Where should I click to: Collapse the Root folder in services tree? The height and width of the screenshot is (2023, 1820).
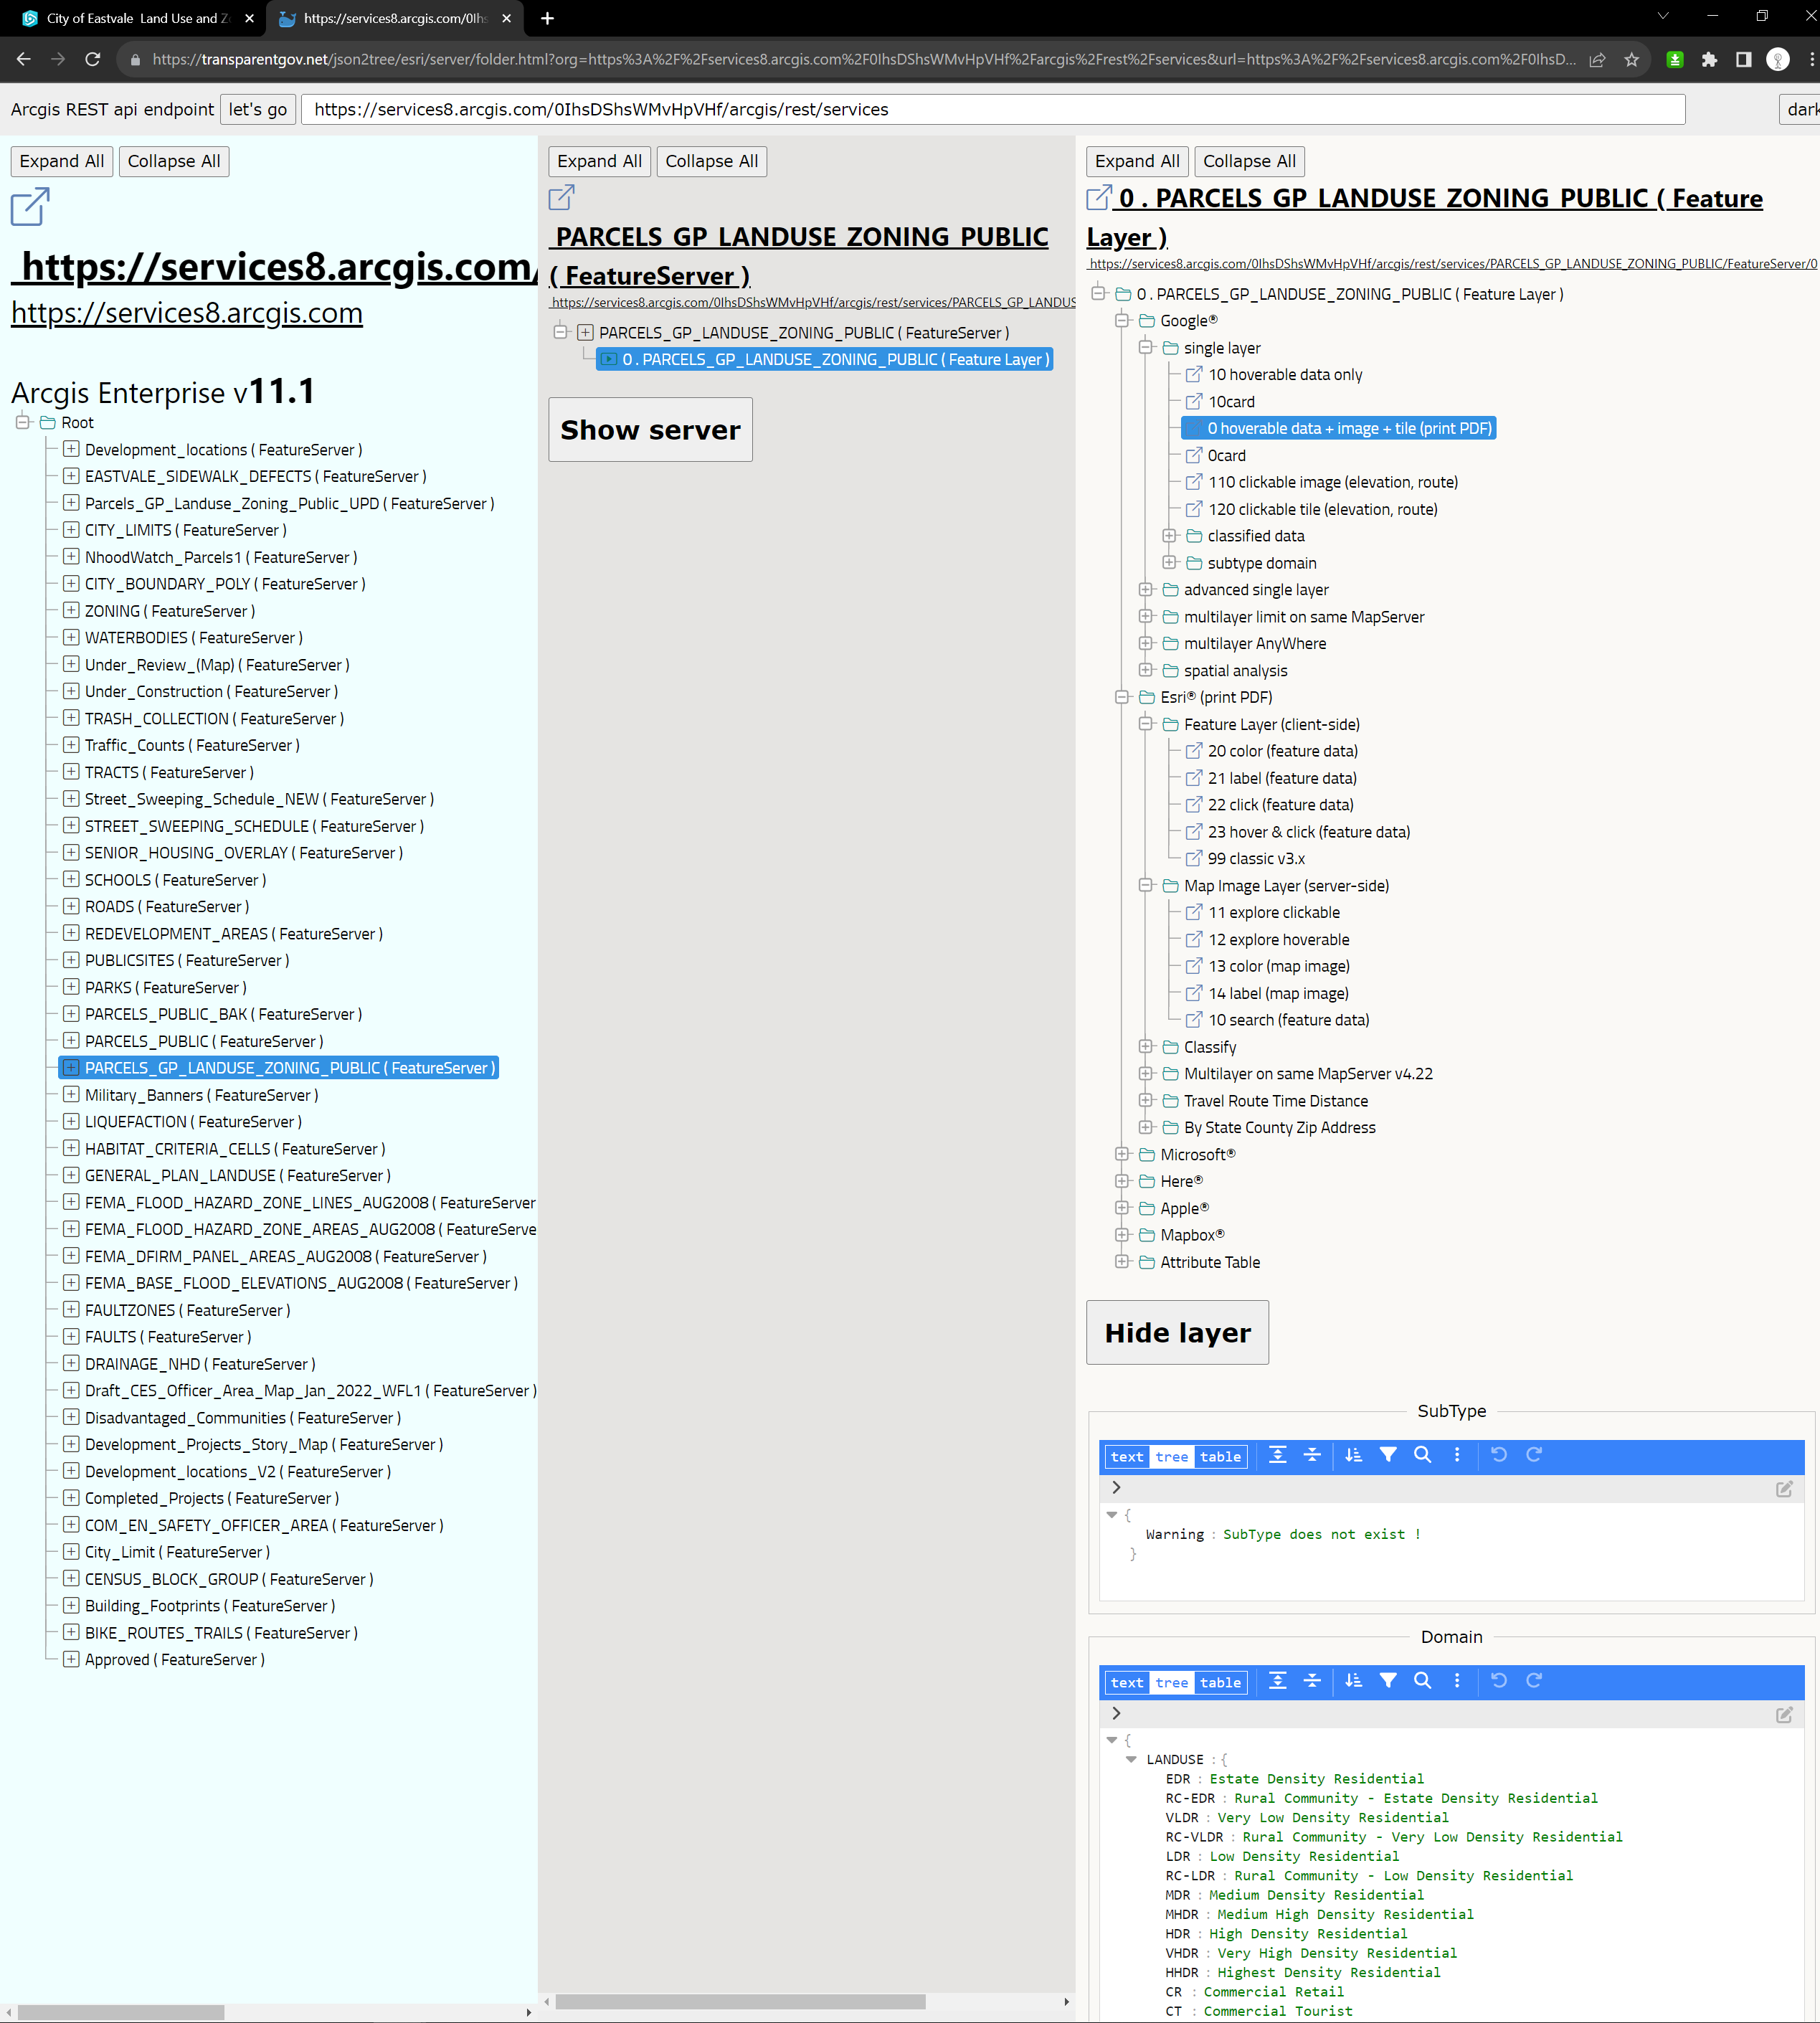click(23, 422)
